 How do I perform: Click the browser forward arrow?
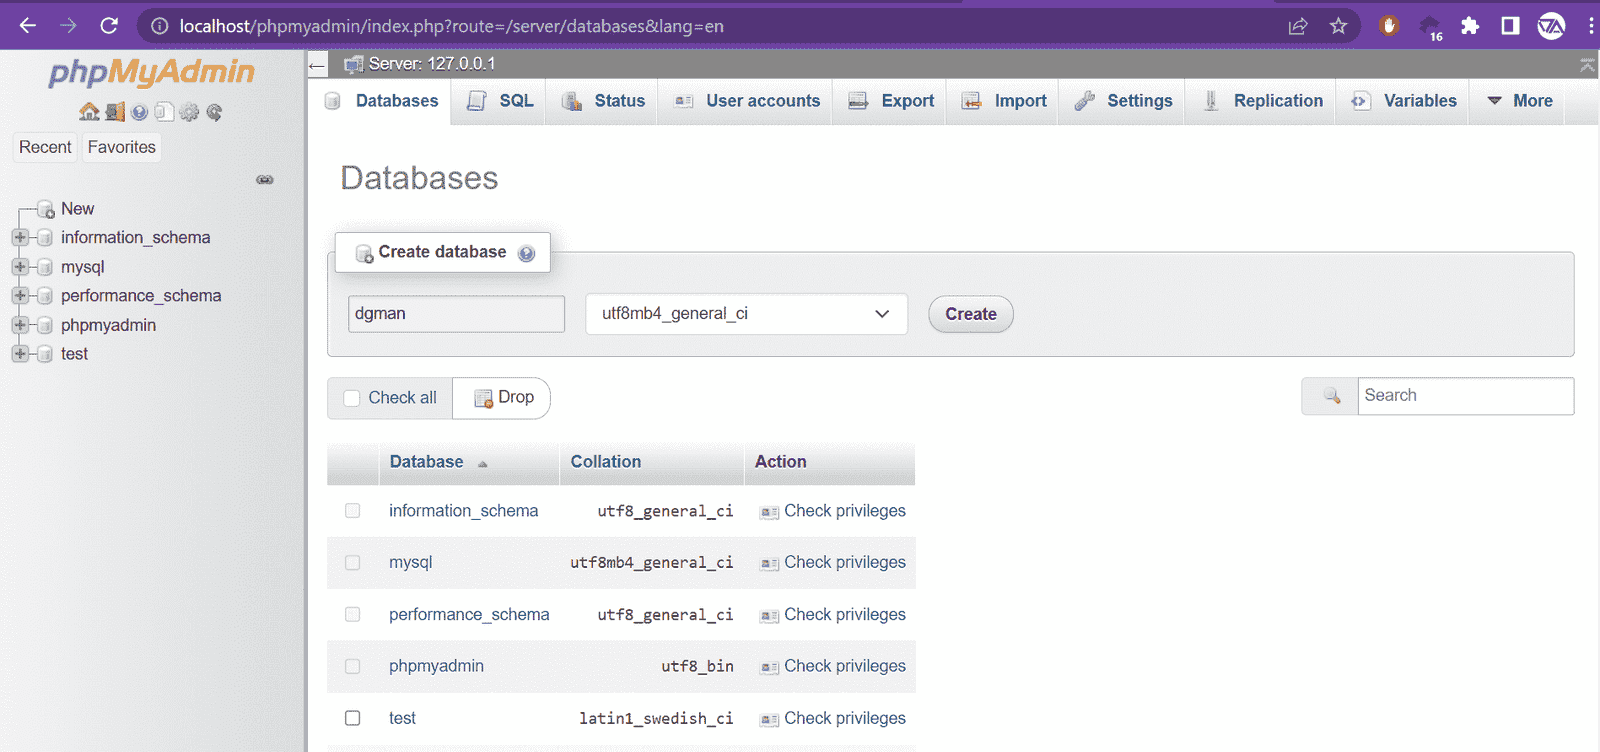(68, 26)
